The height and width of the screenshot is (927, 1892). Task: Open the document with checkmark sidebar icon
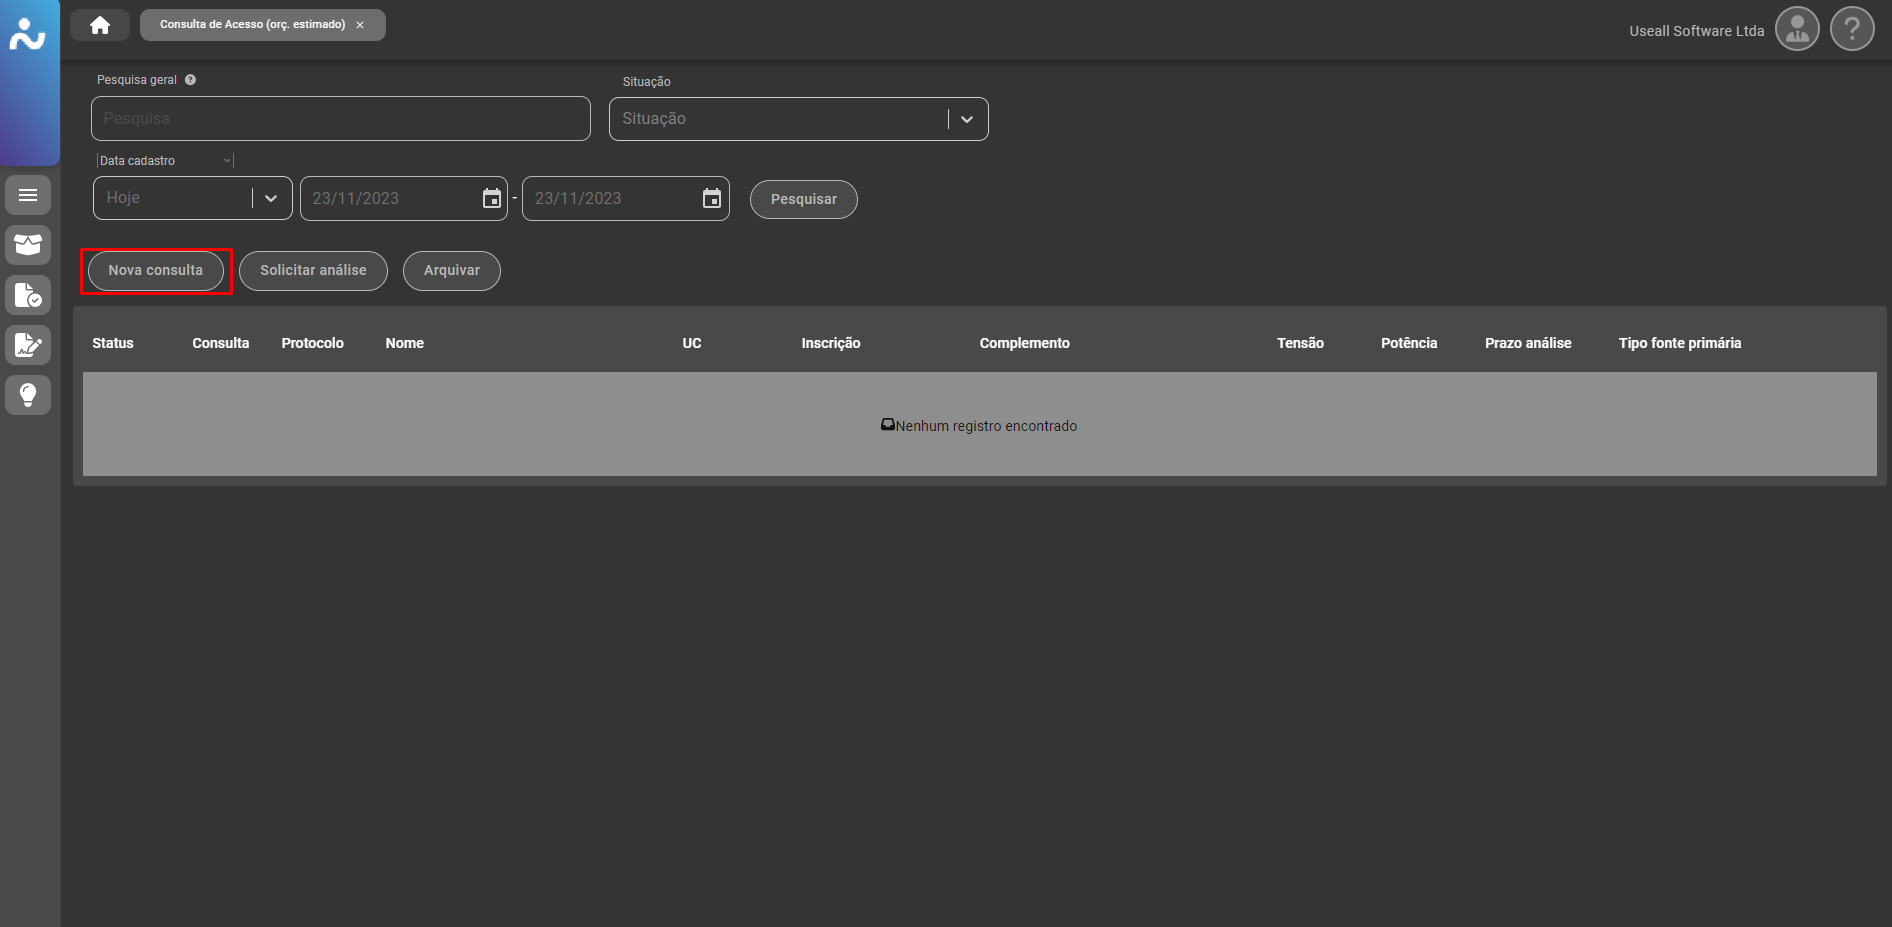(28, 295)
